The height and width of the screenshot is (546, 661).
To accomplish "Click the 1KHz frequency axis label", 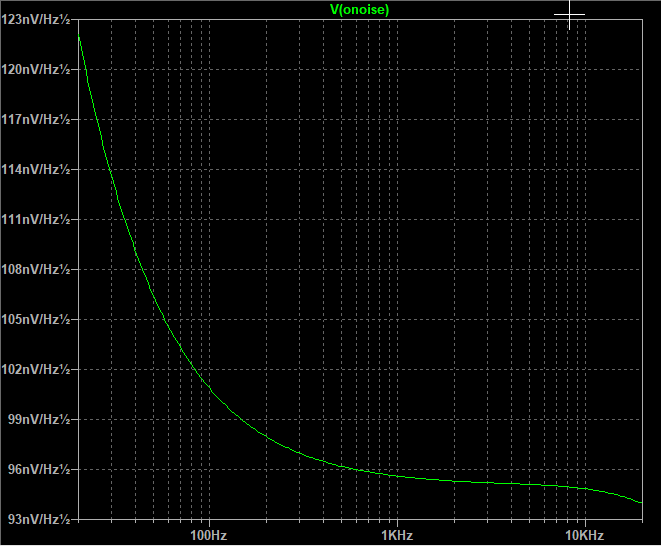I will pos(397,535).
